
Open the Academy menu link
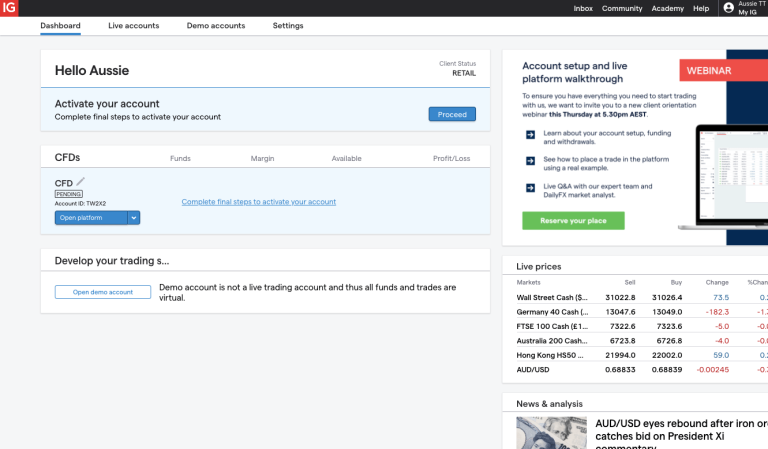coord(667,8)
